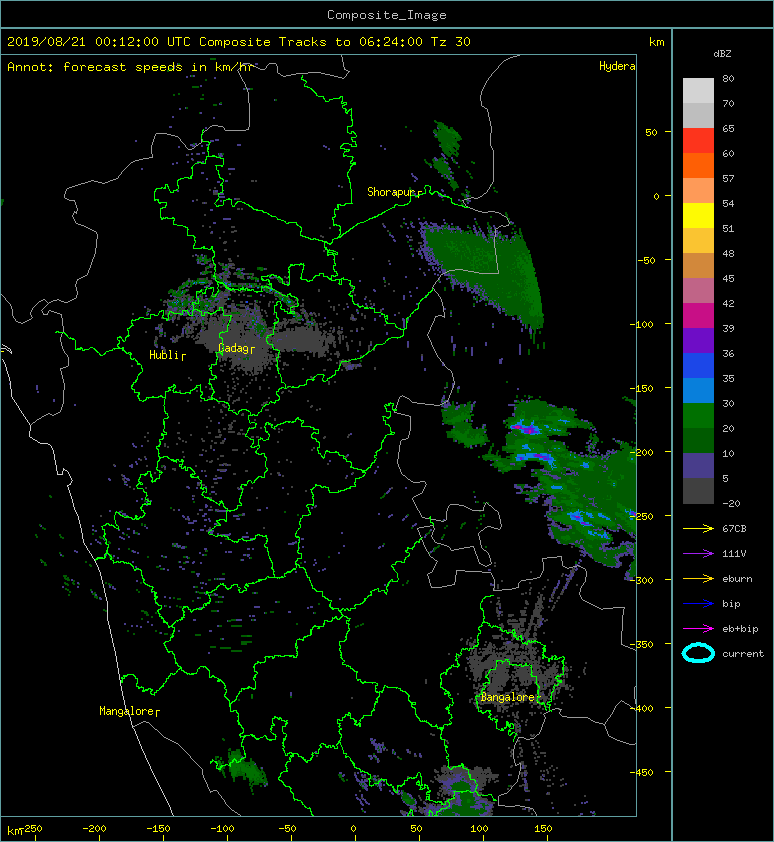774x842 pixels.
Task: Click the -100 tick on the horizontal bottom axis
Action: click(222, 829)
